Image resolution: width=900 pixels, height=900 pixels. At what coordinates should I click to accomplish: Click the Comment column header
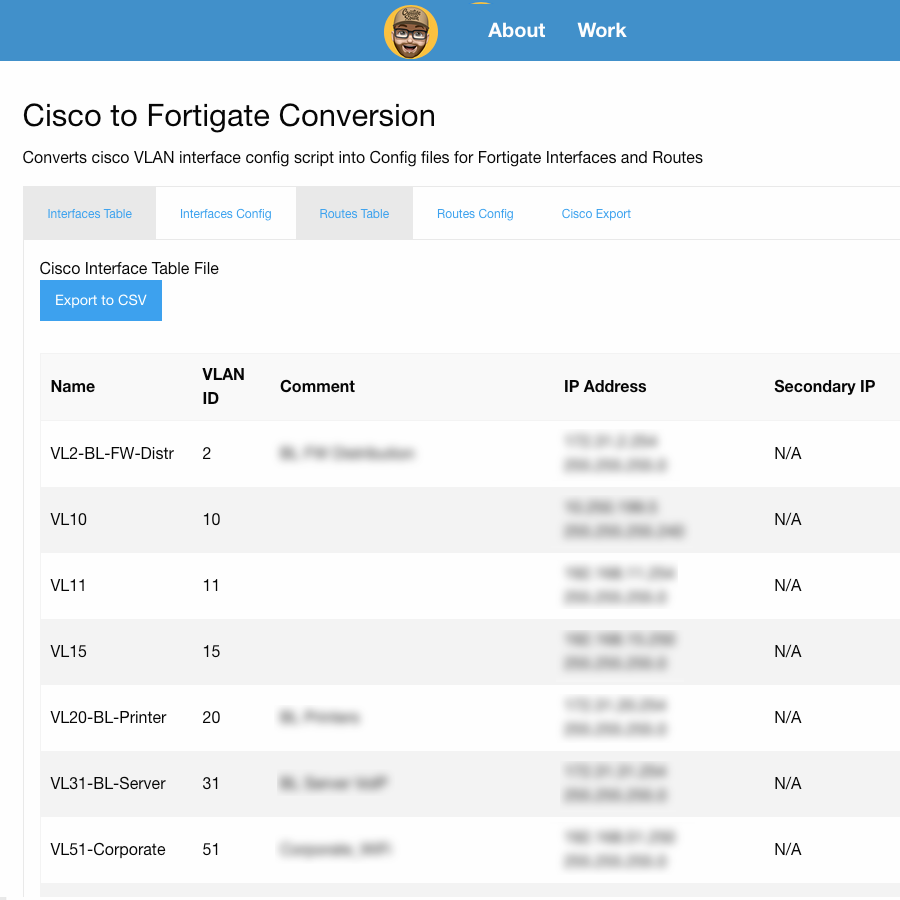[x=317, y=386]
